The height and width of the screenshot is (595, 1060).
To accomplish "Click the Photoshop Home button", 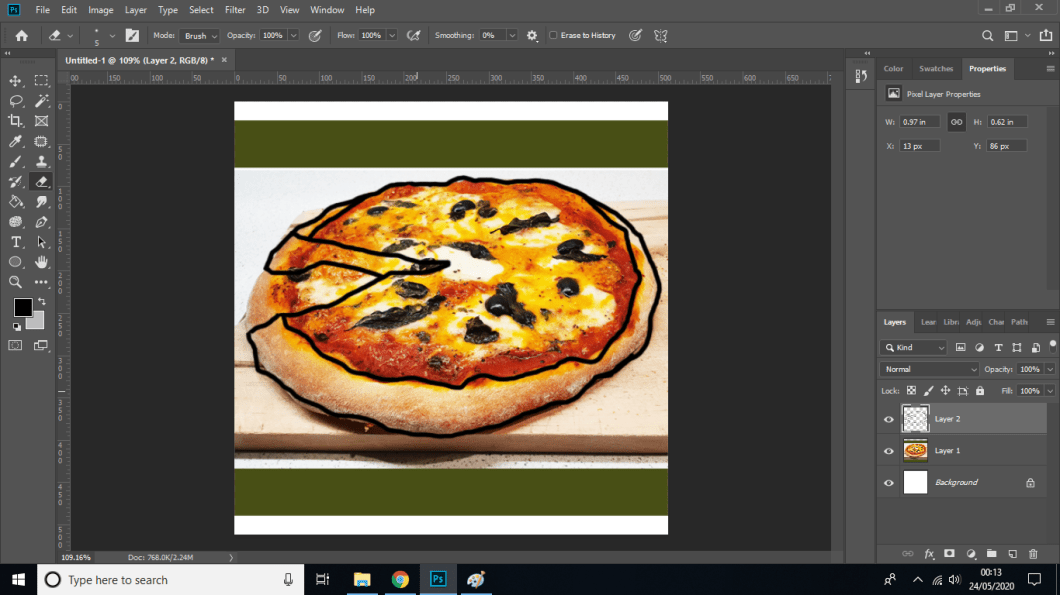I will click(20, 35).
